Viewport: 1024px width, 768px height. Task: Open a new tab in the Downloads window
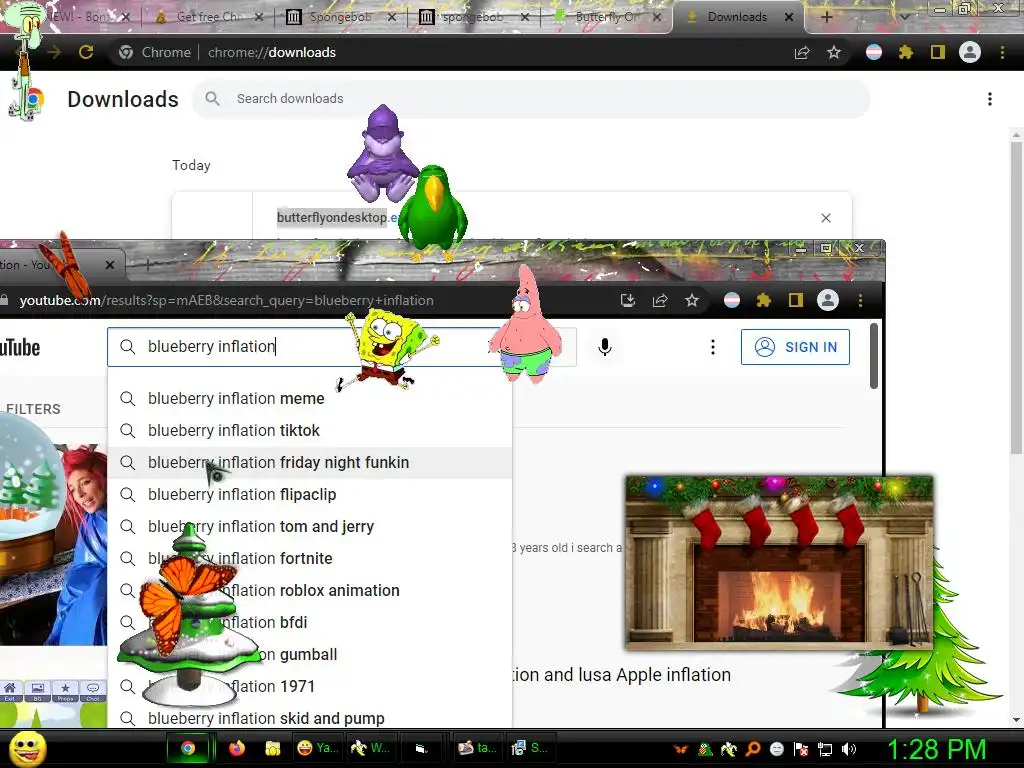[826, 17]
